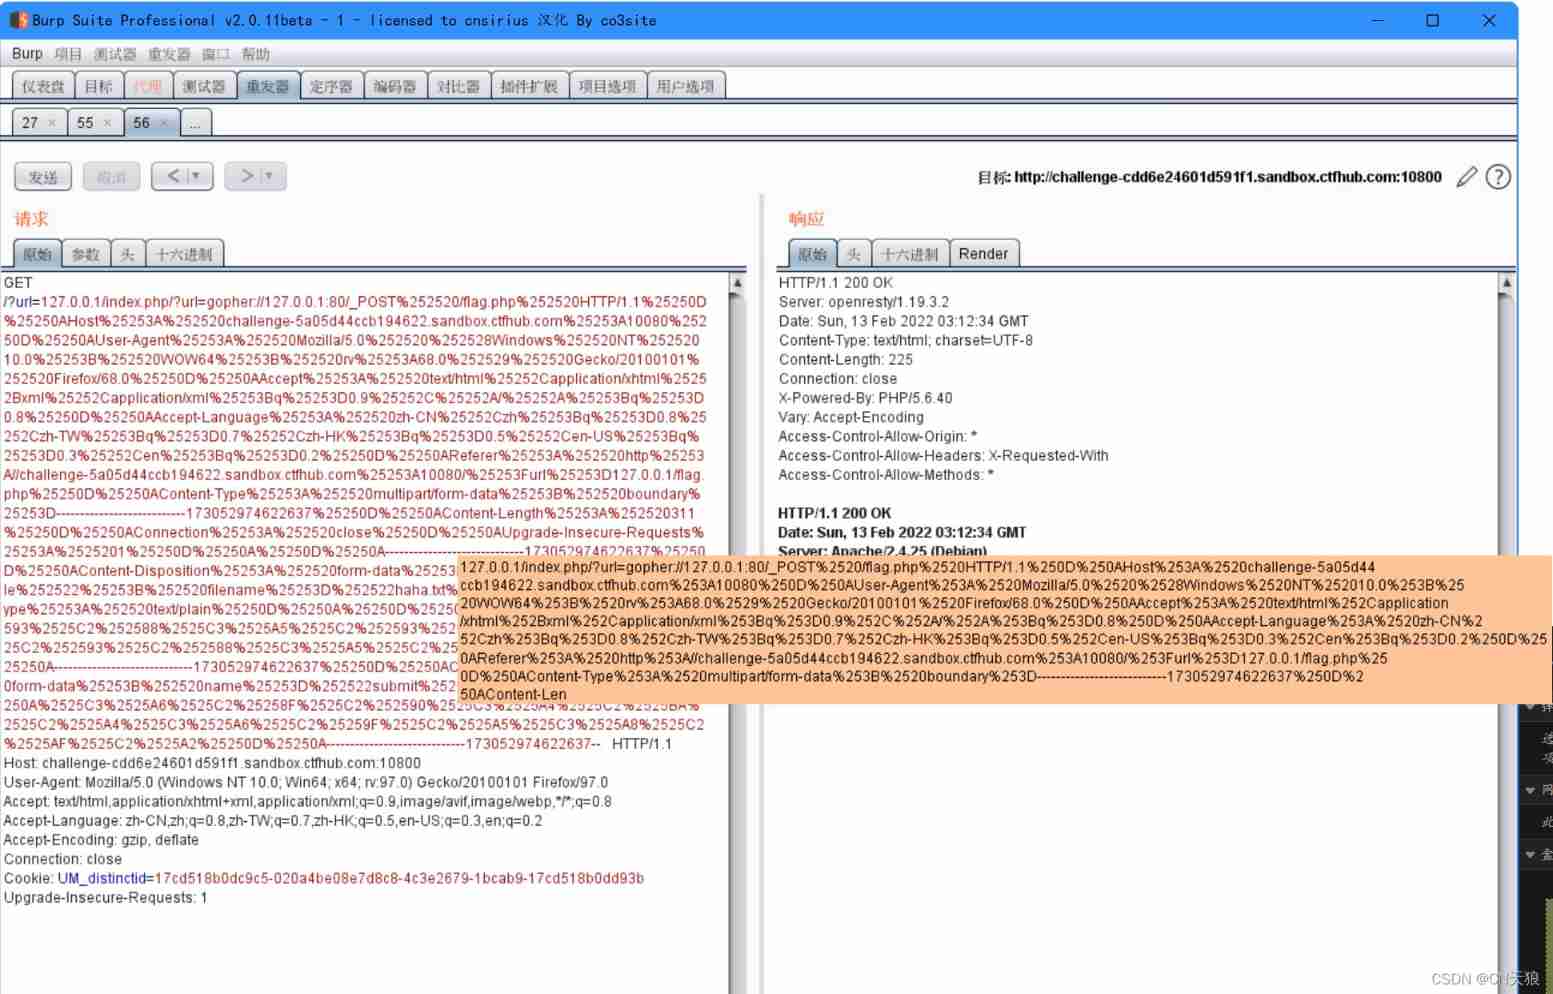This screenshot has width=1553, height=994.
Task: Click the Access-Control-Allow-Origin response line
Action: pyautogui.click(x=878, y=436)
